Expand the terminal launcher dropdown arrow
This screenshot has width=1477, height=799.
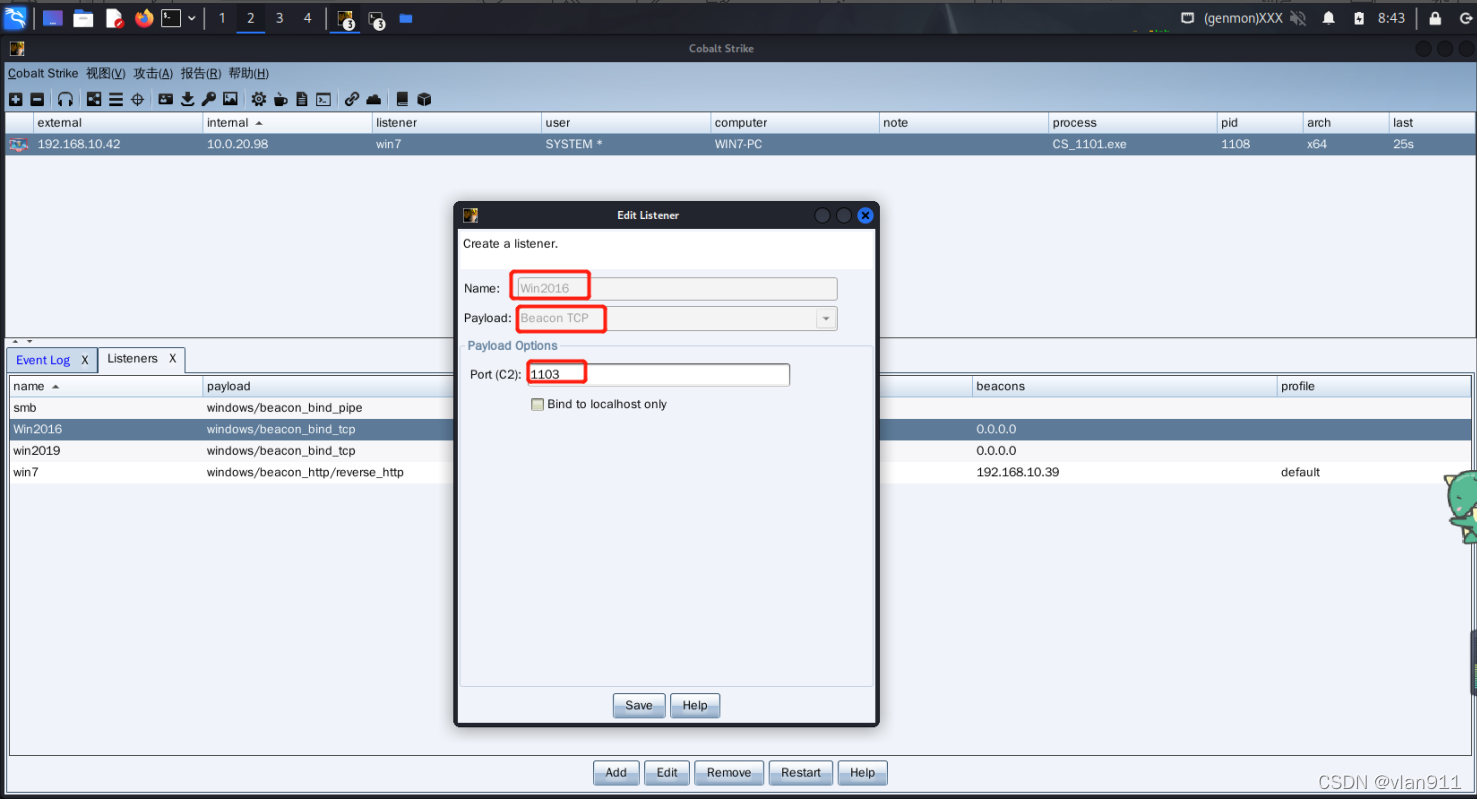tap(191, 18)
